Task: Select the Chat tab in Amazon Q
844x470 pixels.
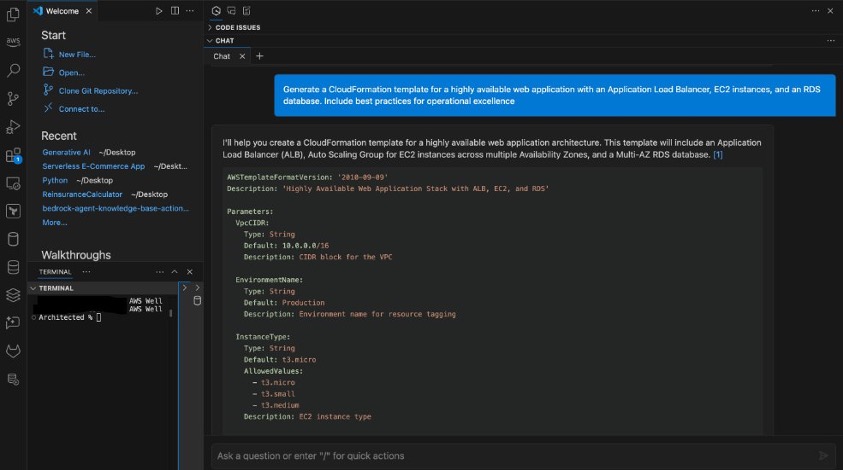Action: (x=222, y=56)
